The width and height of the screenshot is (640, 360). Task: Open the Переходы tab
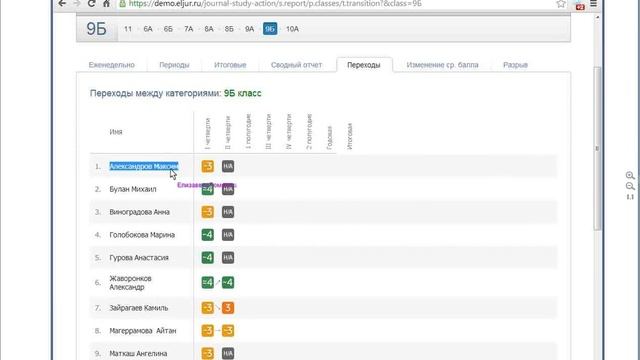(364, 65)
